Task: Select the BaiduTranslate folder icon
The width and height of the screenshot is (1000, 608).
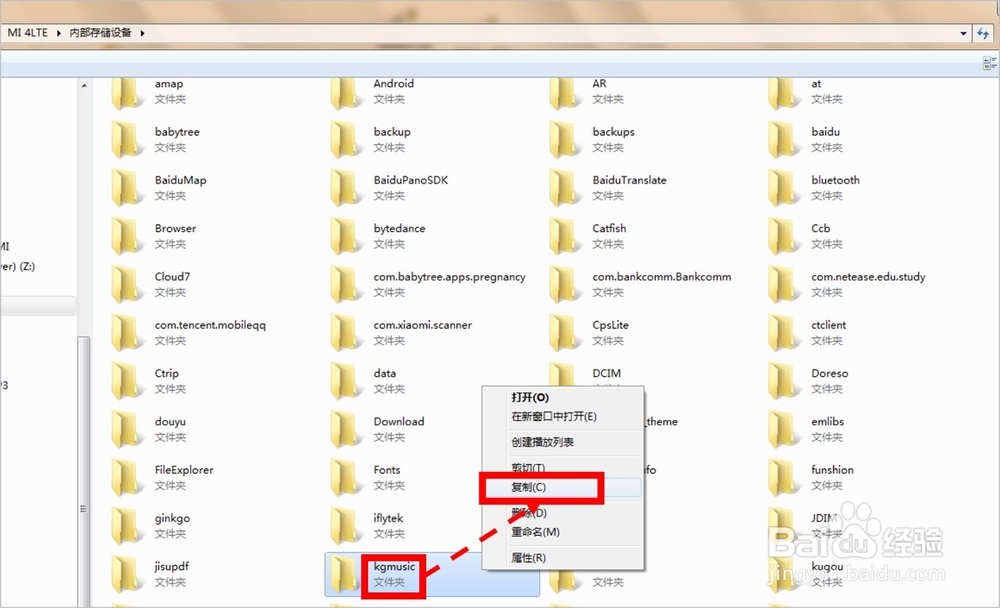Action: point(564,188)
